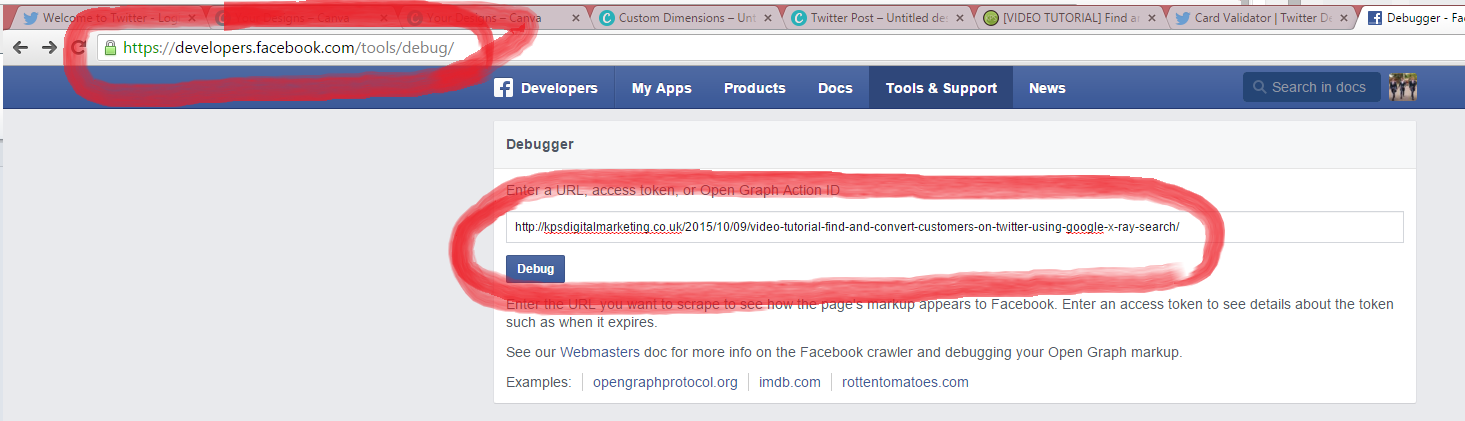
Task: Click the Facebook logo in the Developers navbar
Action: 504,88
